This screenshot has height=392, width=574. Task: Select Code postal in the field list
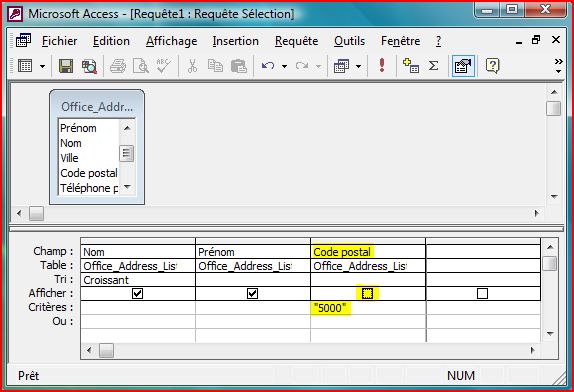point(89,173)
